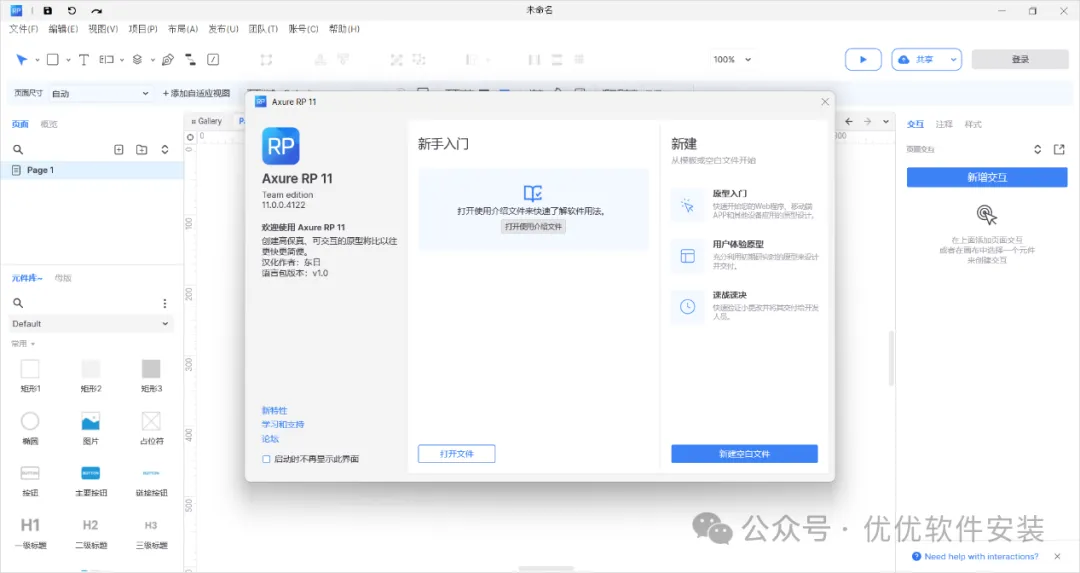The height and width of the screenshot is (573, 1080).
Task: Open the 发布(U) menu
Action: click(223, 29)
